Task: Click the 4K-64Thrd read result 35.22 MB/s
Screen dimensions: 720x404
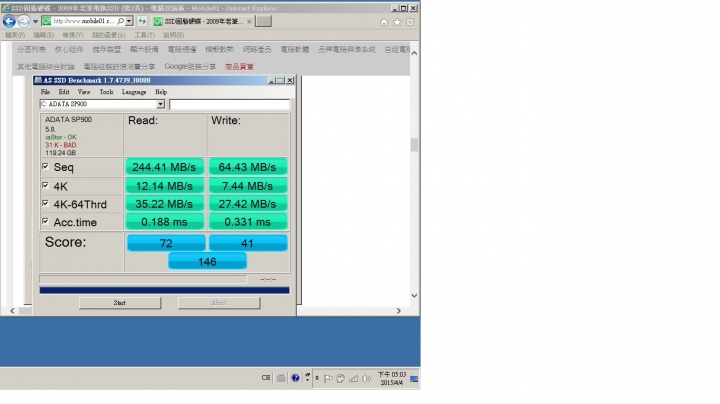Action: click(x=164, y=204)
